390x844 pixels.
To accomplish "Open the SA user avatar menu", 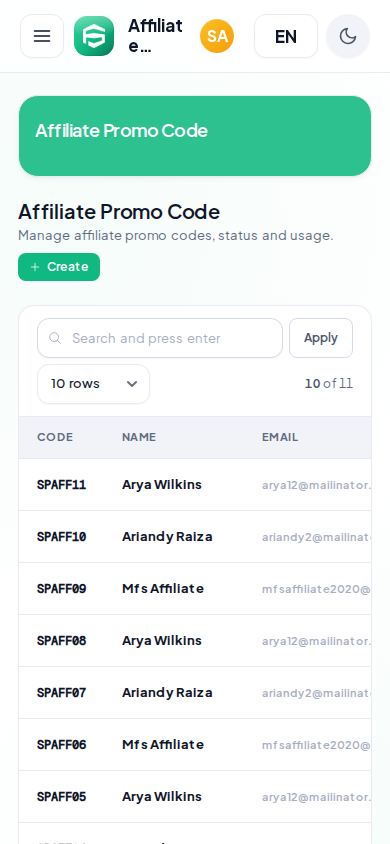I will (217, 36).
